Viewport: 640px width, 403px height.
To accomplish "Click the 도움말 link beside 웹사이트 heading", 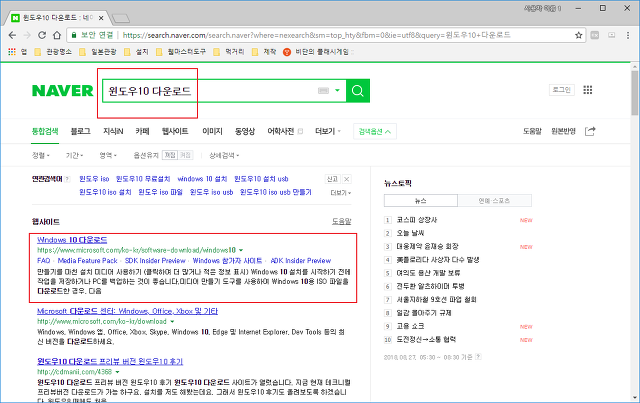I will pos(342,221).
